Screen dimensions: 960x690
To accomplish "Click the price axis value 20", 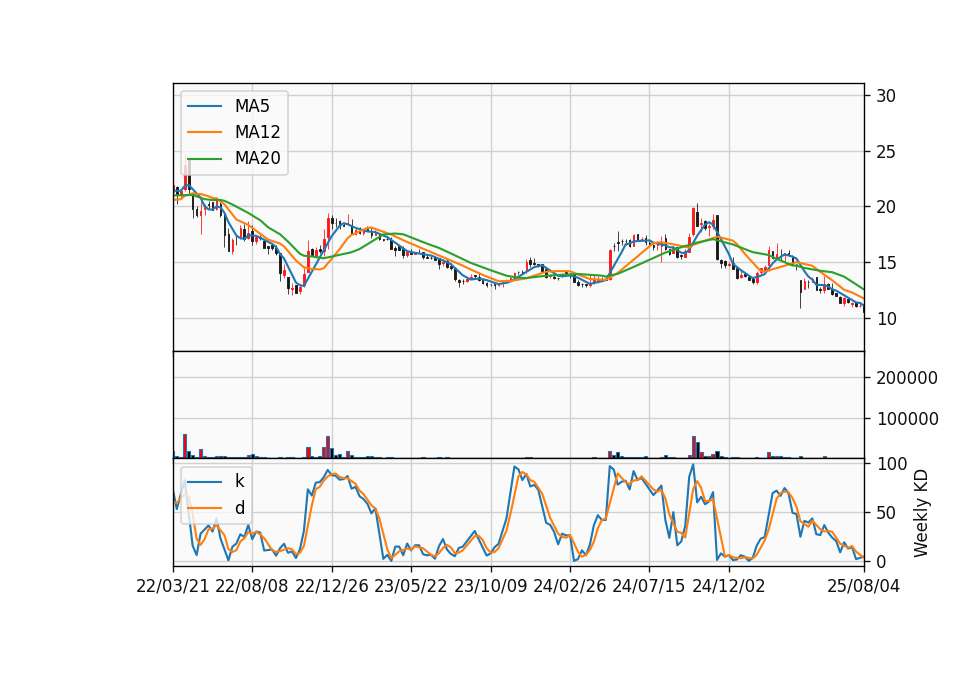I will pos(885,207).
